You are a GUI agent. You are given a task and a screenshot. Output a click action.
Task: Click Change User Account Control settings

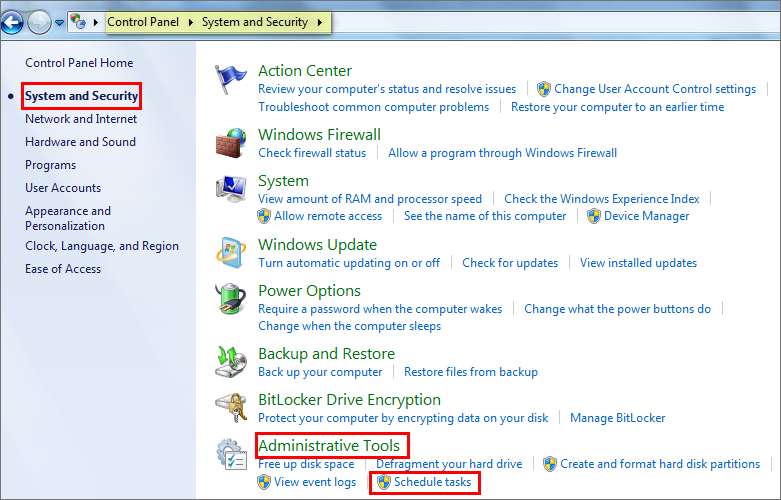point(655,89)
